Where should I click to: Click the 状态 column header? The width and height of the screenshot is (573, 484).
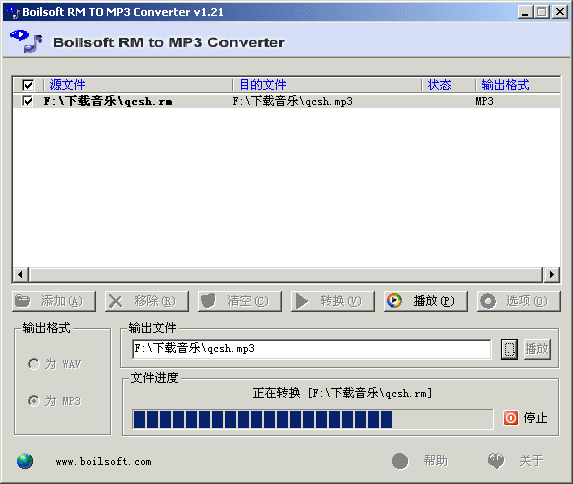449,85
